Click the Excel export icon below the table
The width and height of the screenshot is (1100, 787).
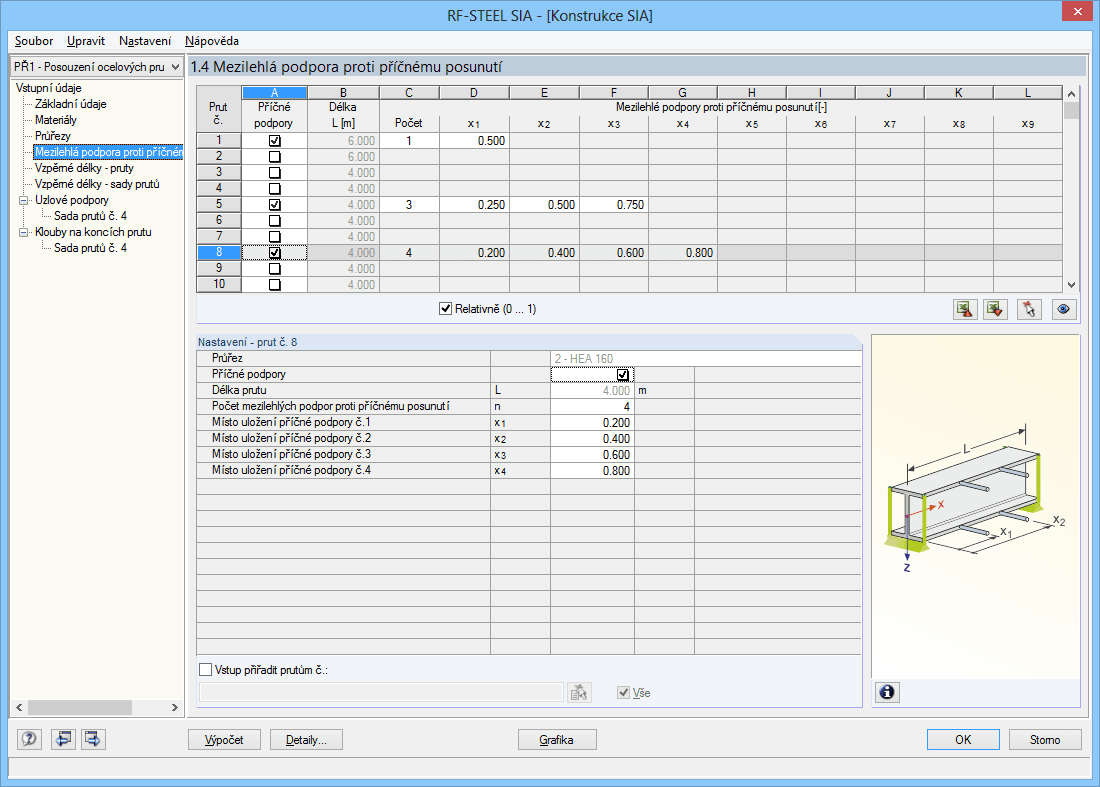pos(965,309)
